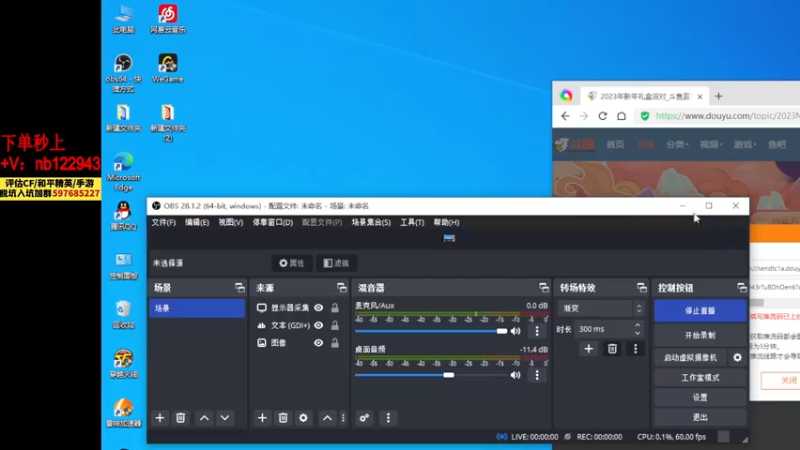Undock the 场景 panel

pos(240,288)
